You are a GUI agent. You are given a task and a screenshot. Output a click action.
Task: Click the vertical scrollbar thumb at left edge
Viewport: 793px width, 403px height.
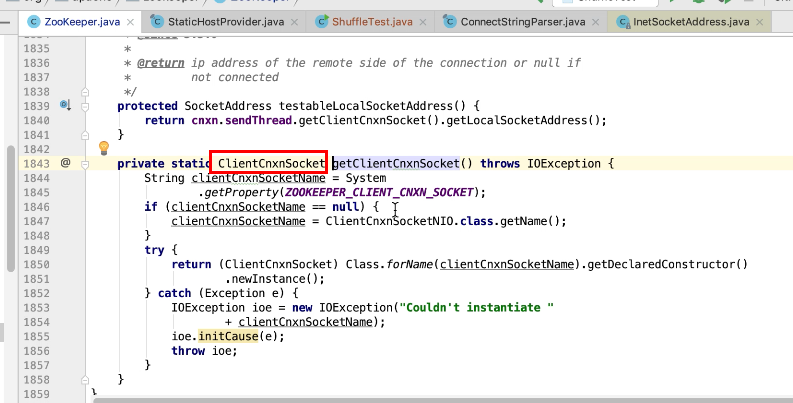(10, 209)
